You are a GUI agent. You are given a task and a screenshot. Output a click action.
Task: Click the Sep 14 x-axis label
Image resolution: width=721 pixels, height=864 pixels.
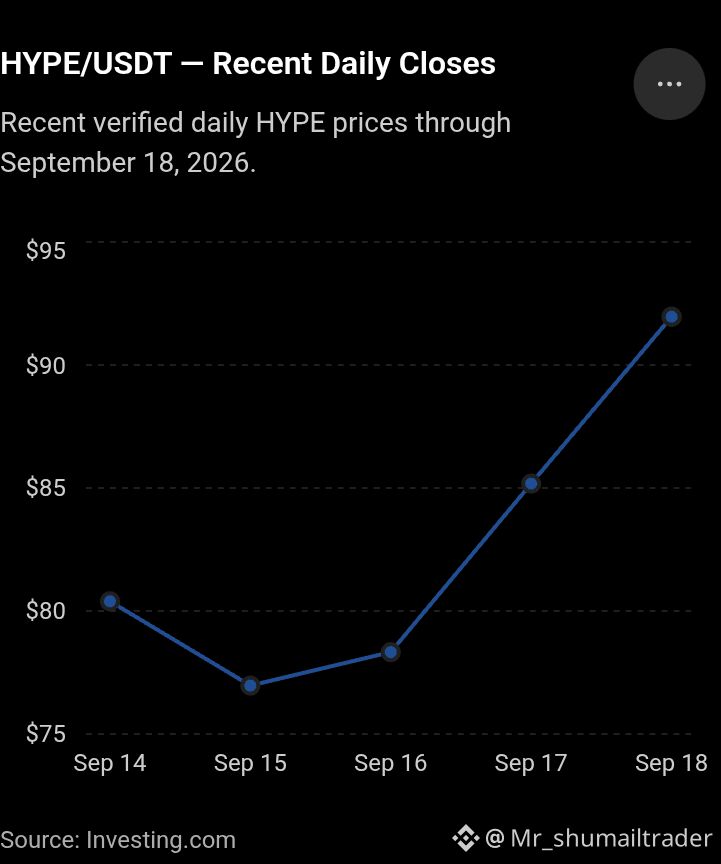pyautogui.click(x=110, y=764)
